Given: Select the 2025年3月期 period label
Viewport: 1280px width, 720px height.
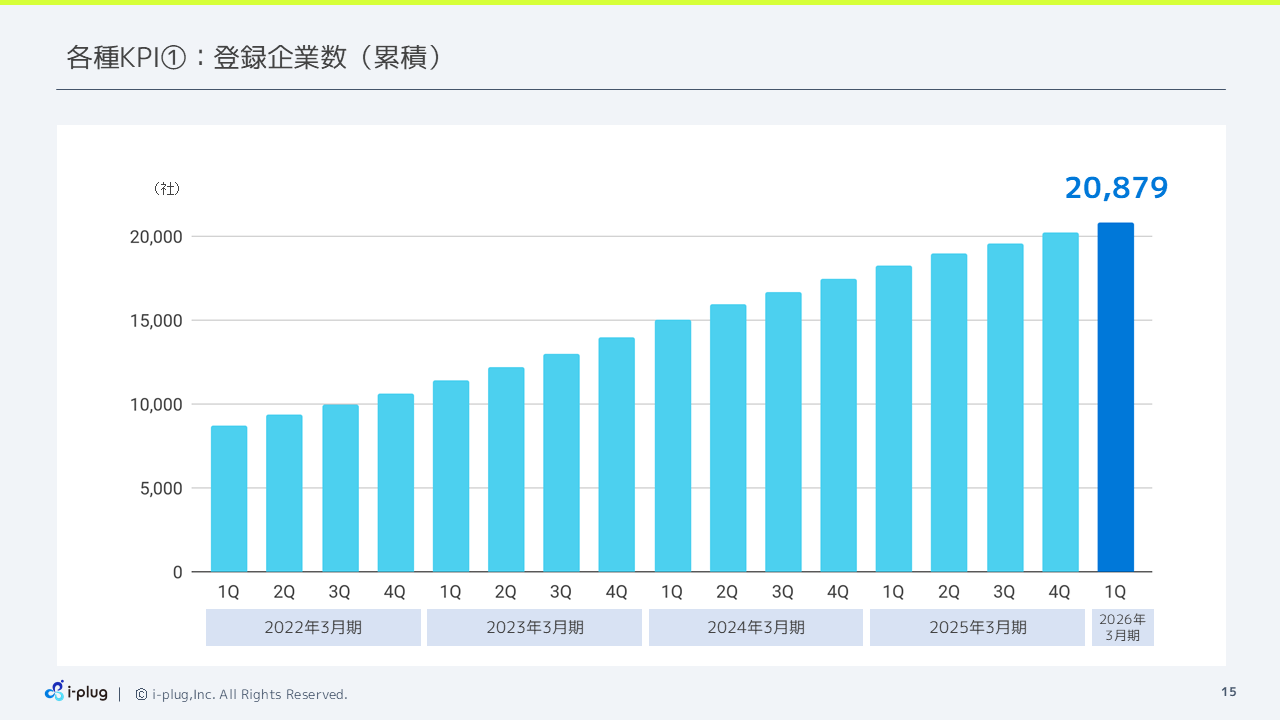Looking at the screenshot, I should [x=977, y=627].
